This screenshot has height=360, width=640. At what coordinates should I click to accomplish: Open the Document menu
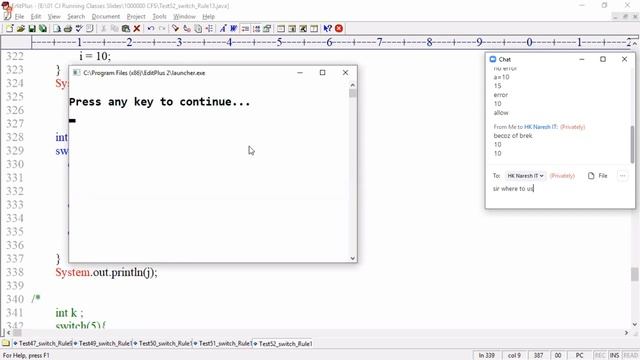[106, 17]
